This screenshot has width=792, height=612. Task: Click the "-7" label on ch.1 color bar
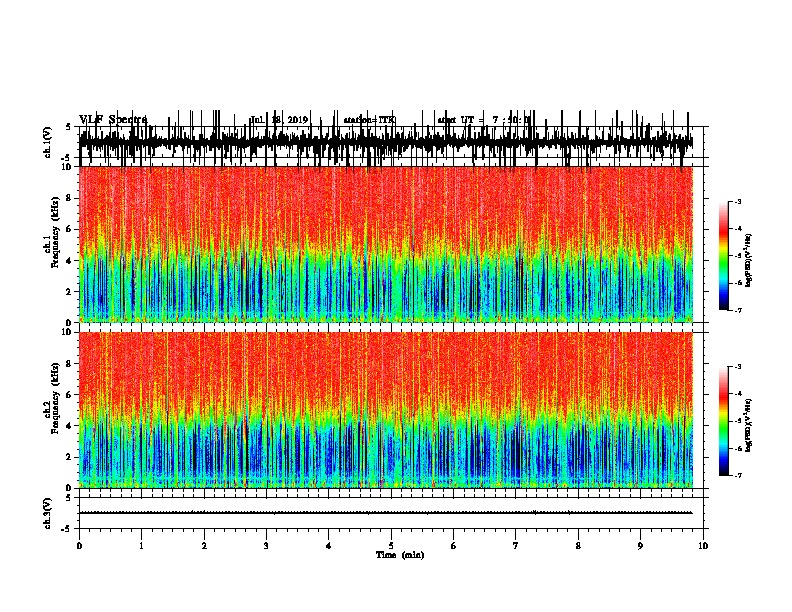(738, 310)
